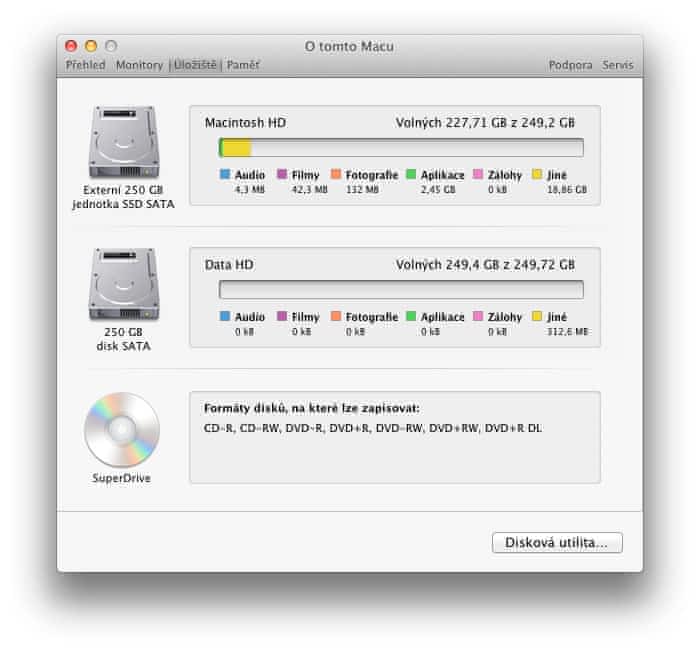
Task: Click the Data HD 250 GB drive icon
Action: (124, 284)
